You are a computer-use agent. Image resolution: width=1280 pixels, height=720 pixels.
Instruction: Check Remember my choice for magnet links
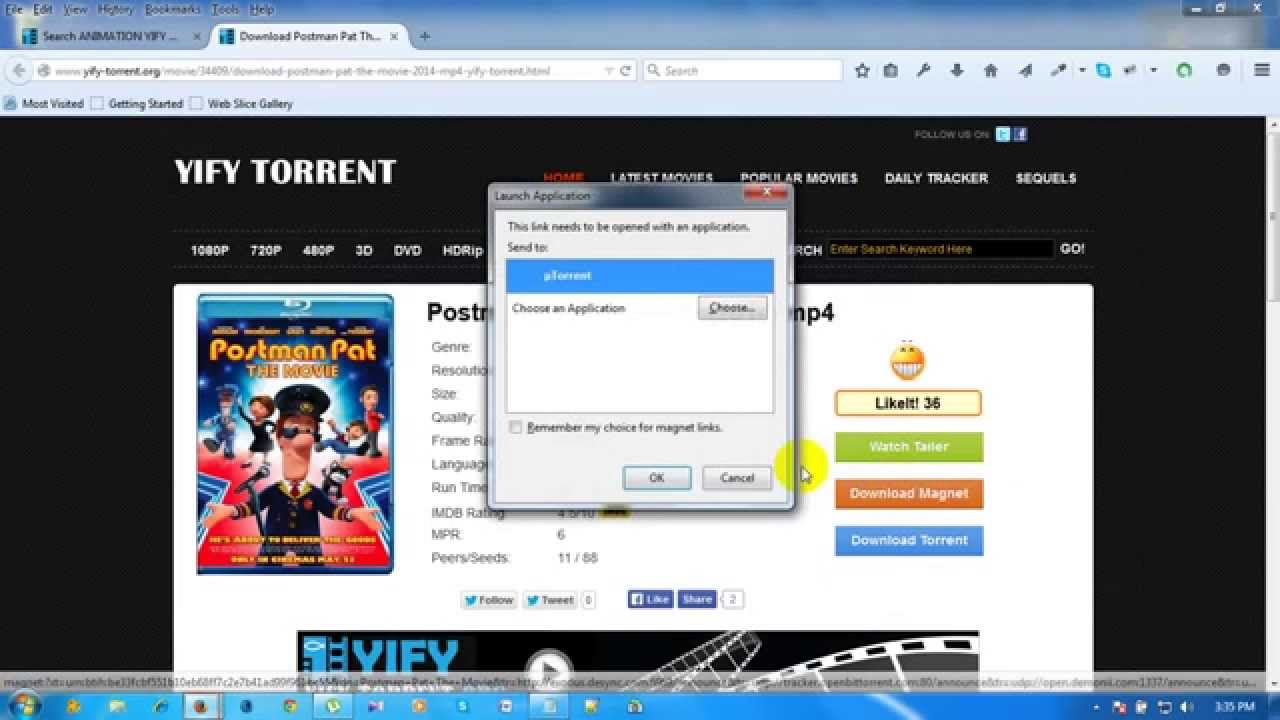(x=516, y=427)
